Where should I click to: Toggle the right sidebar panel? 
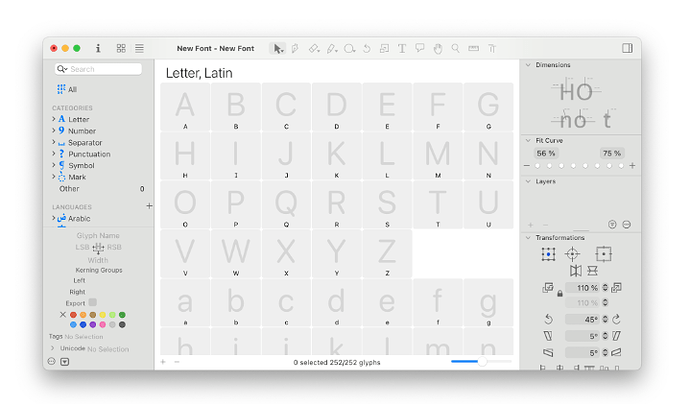pyautogui.click(x=627, y=48)
